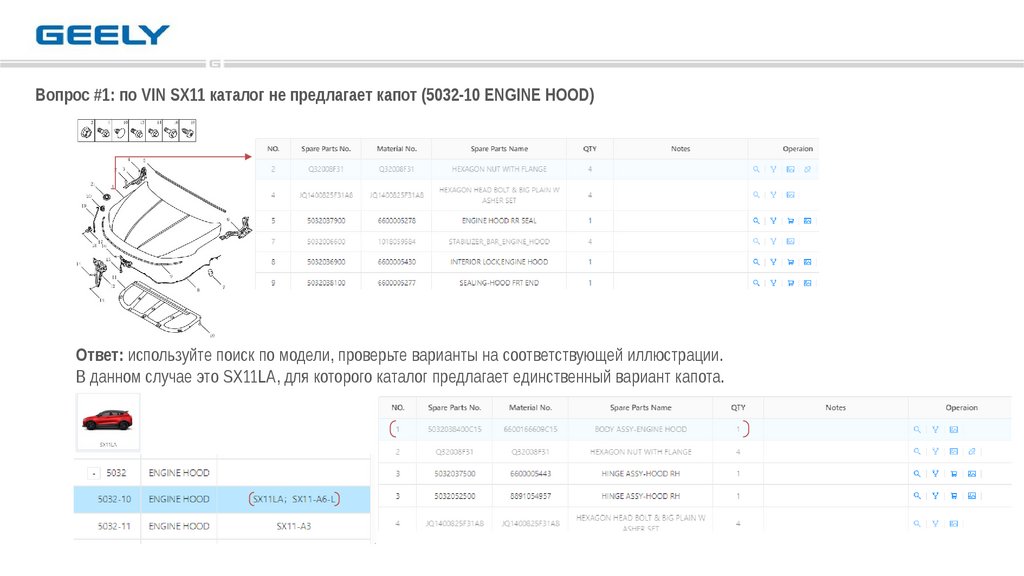Branch icon in INTERIOR LOCK,ENGINE HOOD row

point(773,262)
